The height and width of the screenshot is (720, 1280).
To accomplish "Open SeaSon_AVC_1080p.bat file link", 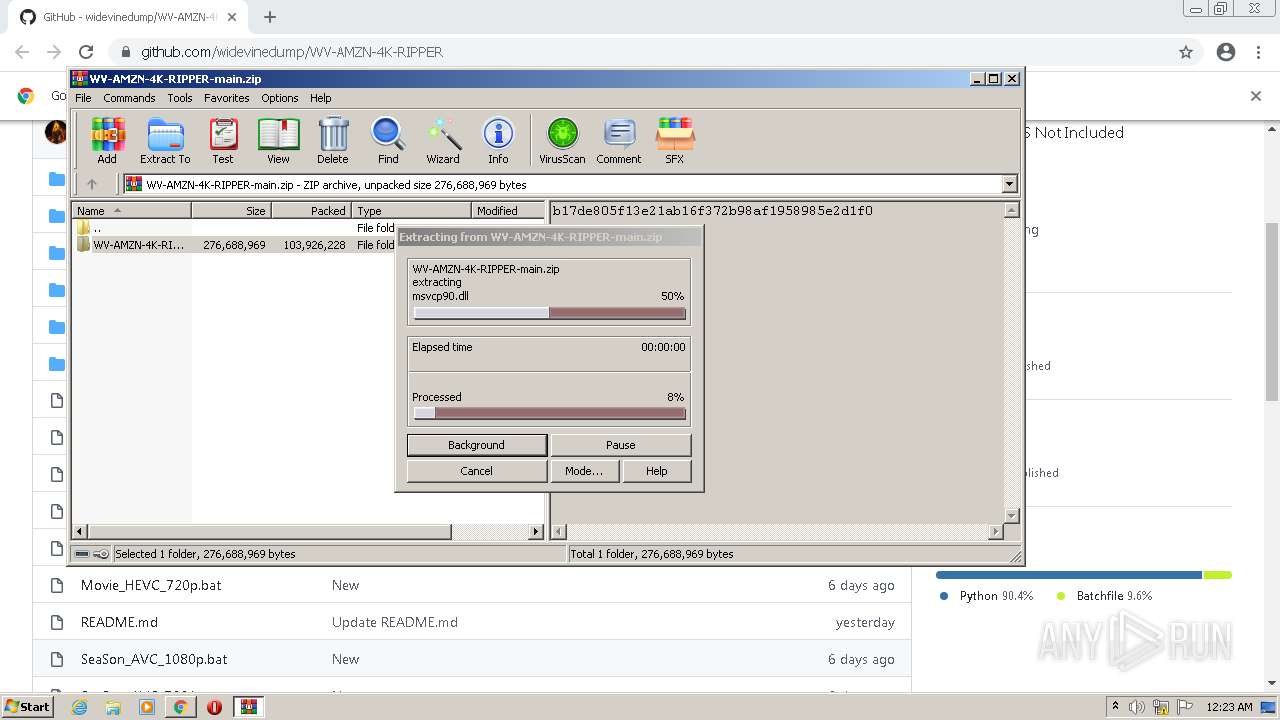I will click(154, 659).
